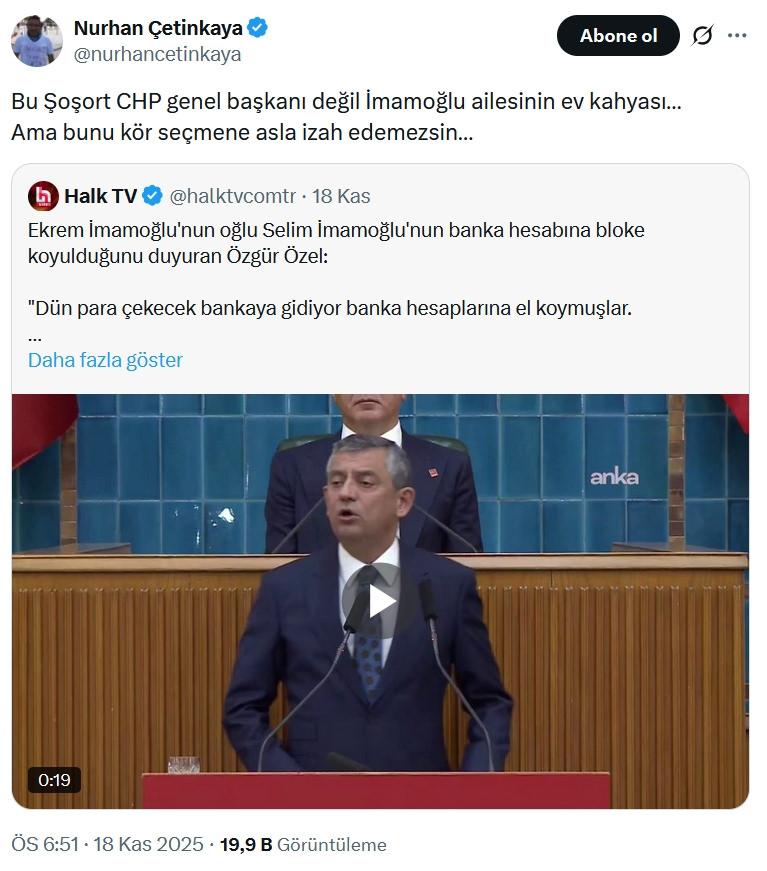Image resolution: width=767 pixels, height=871 pixels.
Task: Open Nurhan Çetinkaya's profile avatar
Action: (x=37, y=41)
